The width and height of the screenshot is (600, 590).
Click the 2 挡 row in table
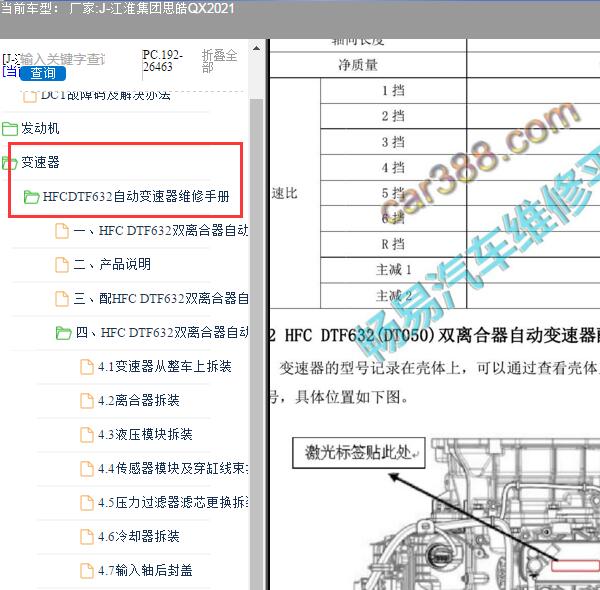[393, 116]
